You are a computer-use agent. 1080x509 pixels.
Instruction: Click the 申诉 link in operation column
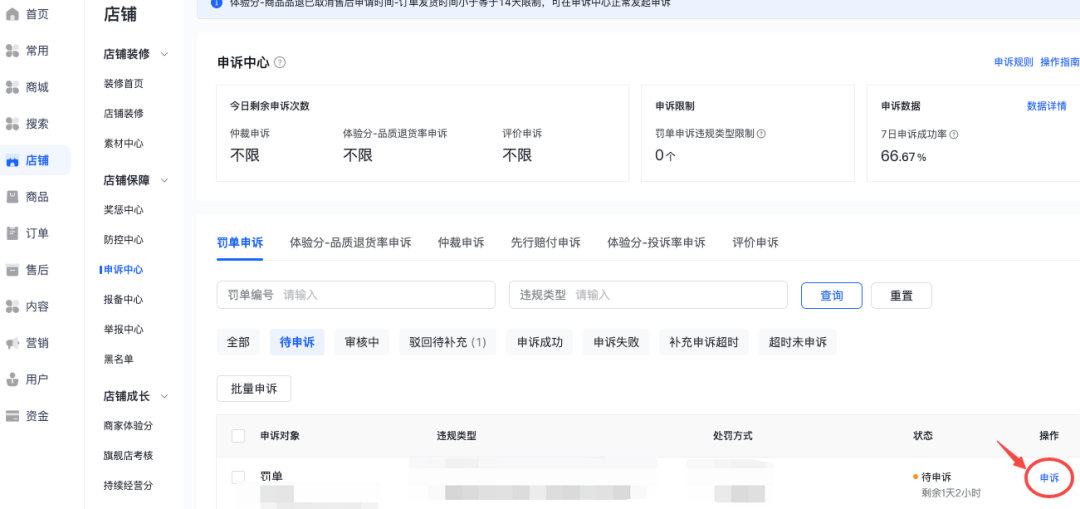(1049, 478)
